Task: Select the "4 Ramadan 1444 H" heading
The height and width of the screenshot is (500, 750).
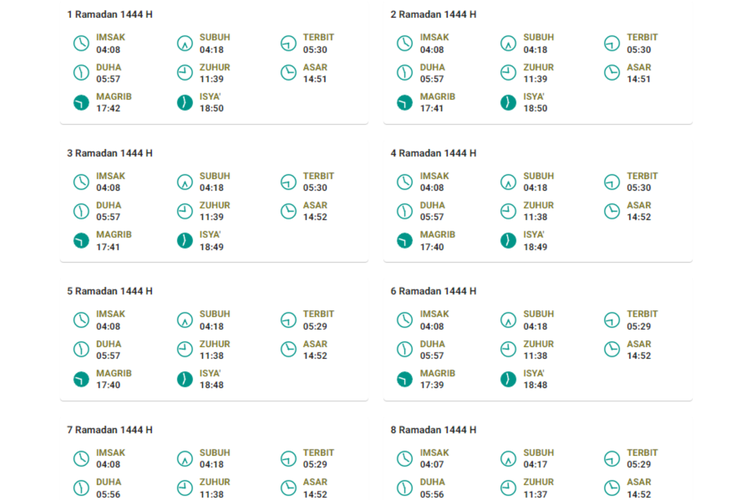Action: click(x=433, y=153)
